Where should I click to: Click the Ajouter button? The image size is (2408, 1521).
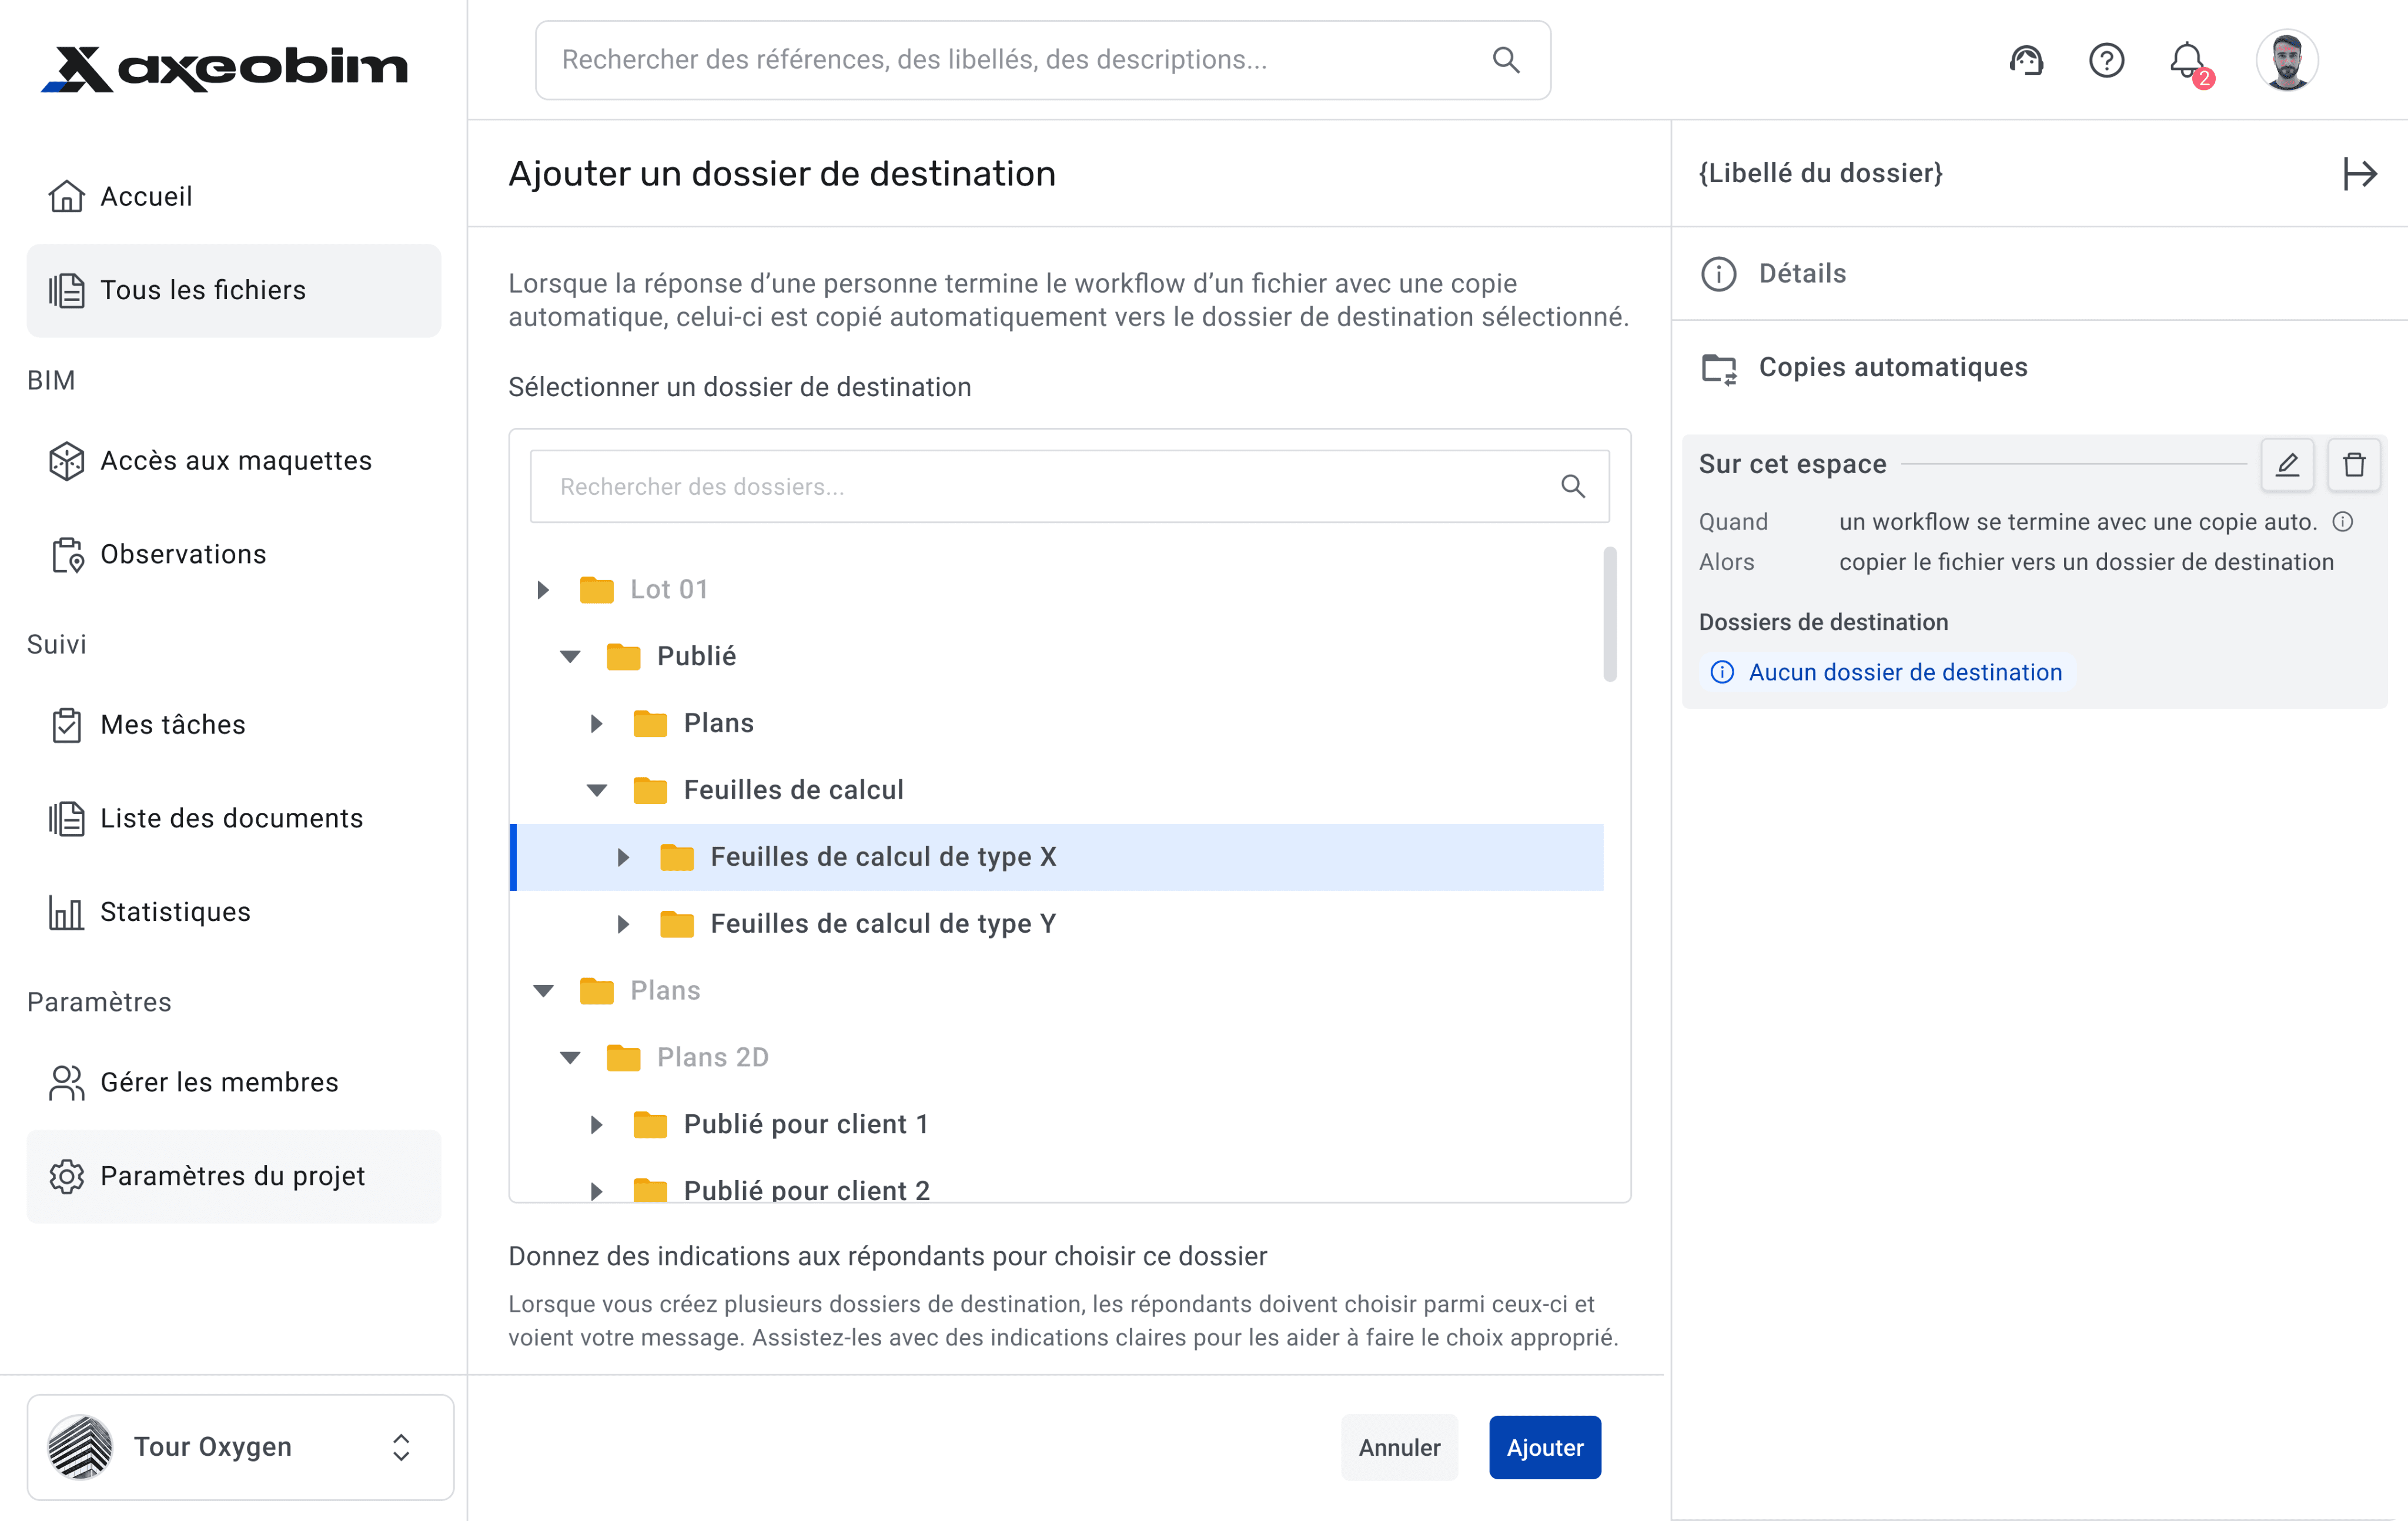1544,1448
